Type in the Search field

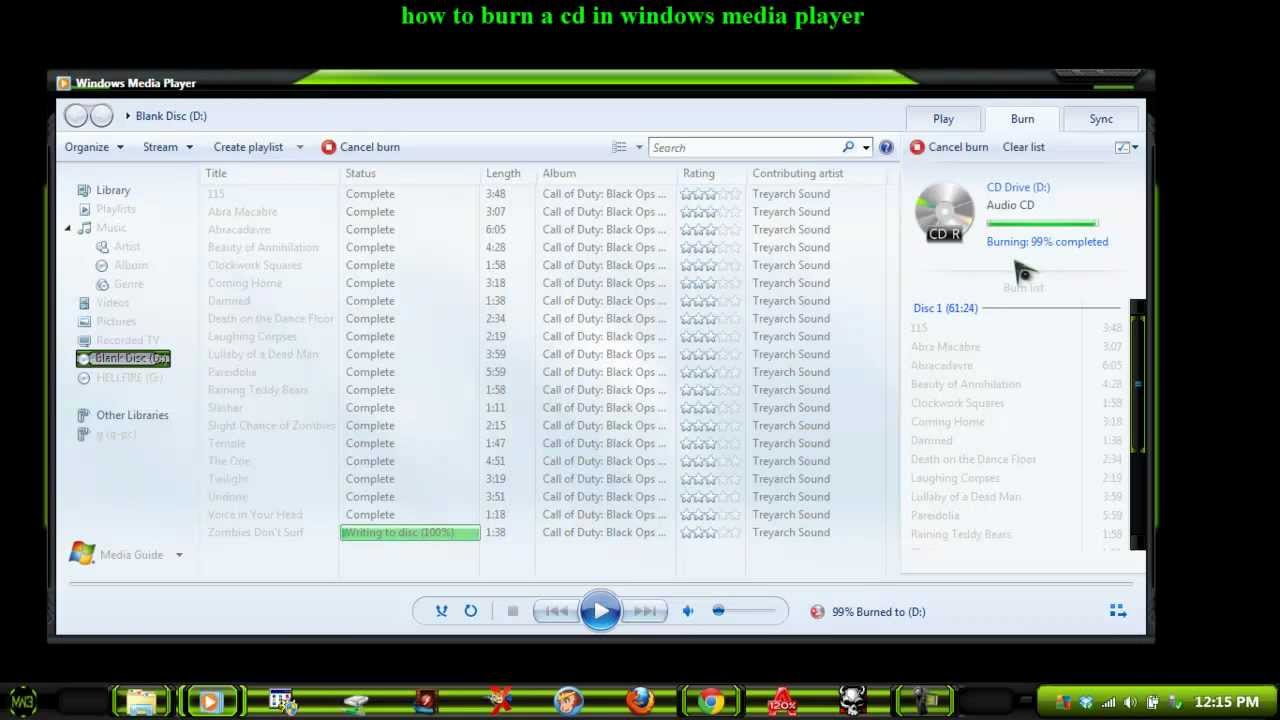(745, 147)
